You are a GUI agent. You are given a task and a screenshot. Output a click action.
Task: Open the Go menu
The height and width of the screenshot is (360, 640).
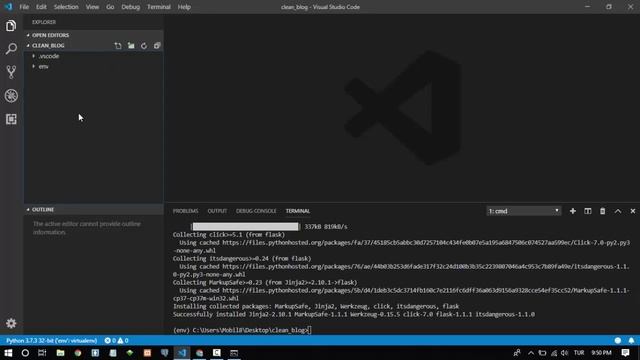(x=110, y=7)
